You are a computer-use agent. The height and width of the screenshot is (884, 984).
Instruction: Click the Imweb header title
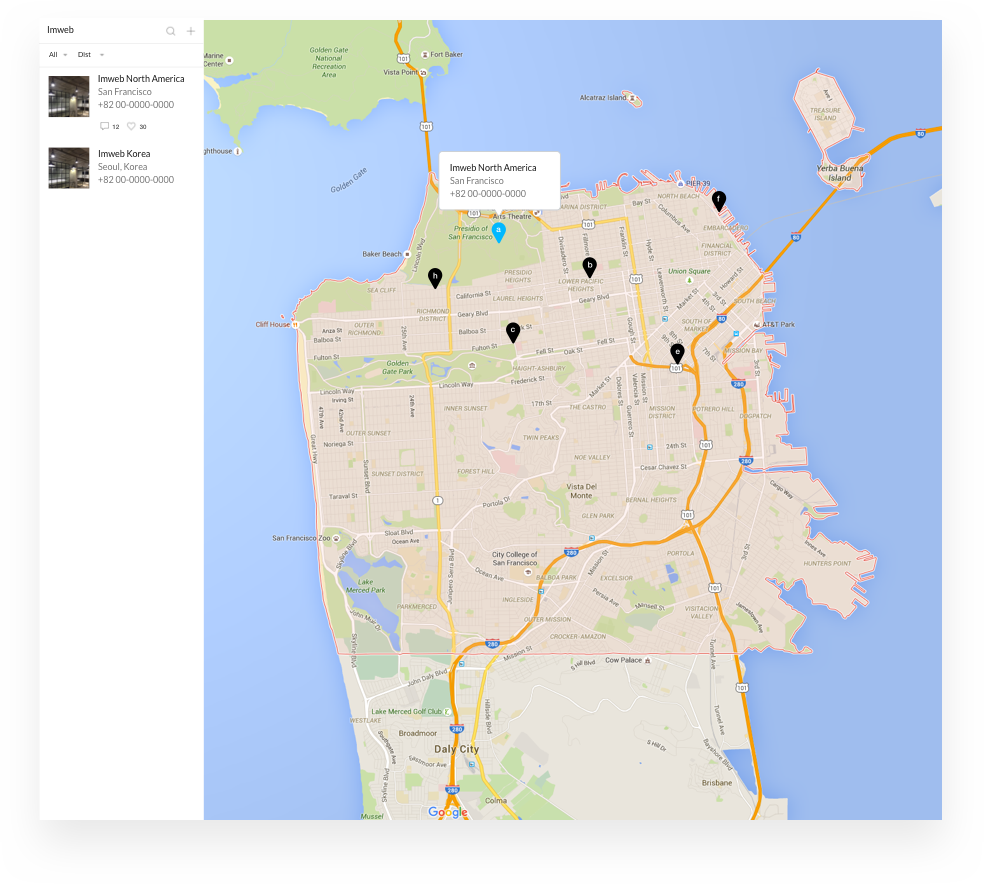point(60,30)
